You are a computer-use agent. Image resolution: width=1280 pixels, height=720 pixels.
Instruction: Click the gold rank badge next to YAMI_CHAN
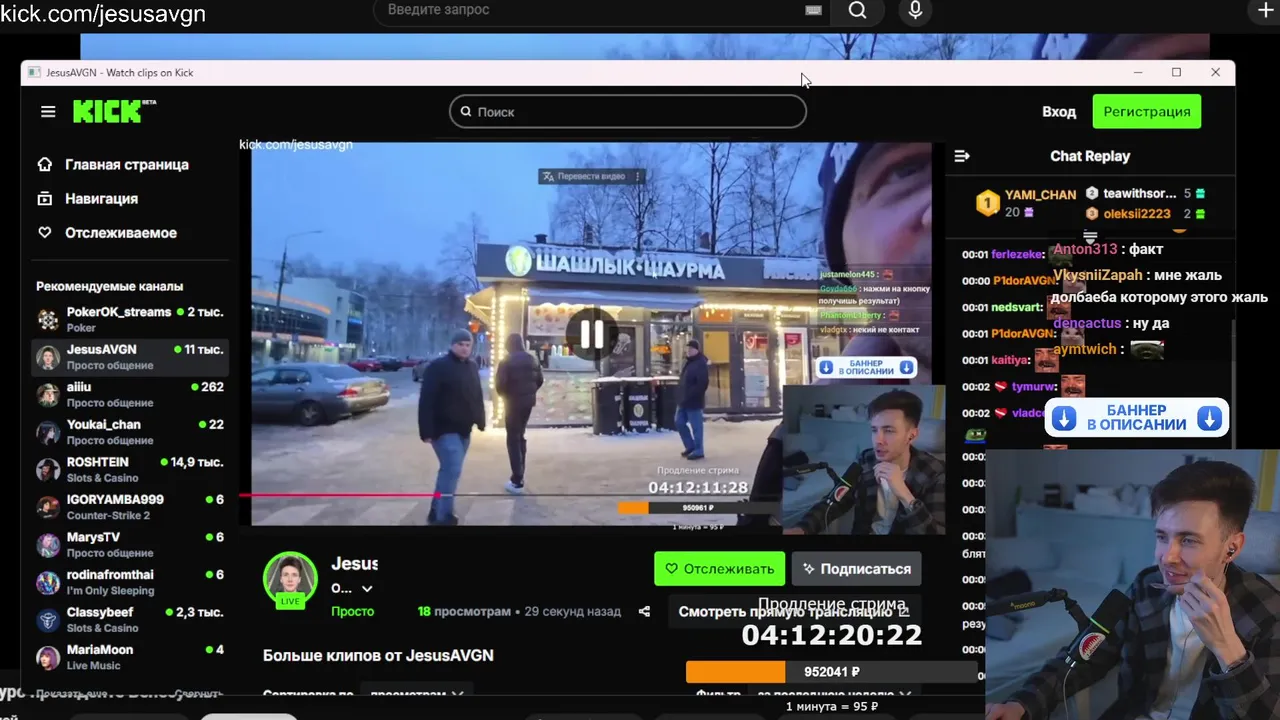tap(988, 203)
